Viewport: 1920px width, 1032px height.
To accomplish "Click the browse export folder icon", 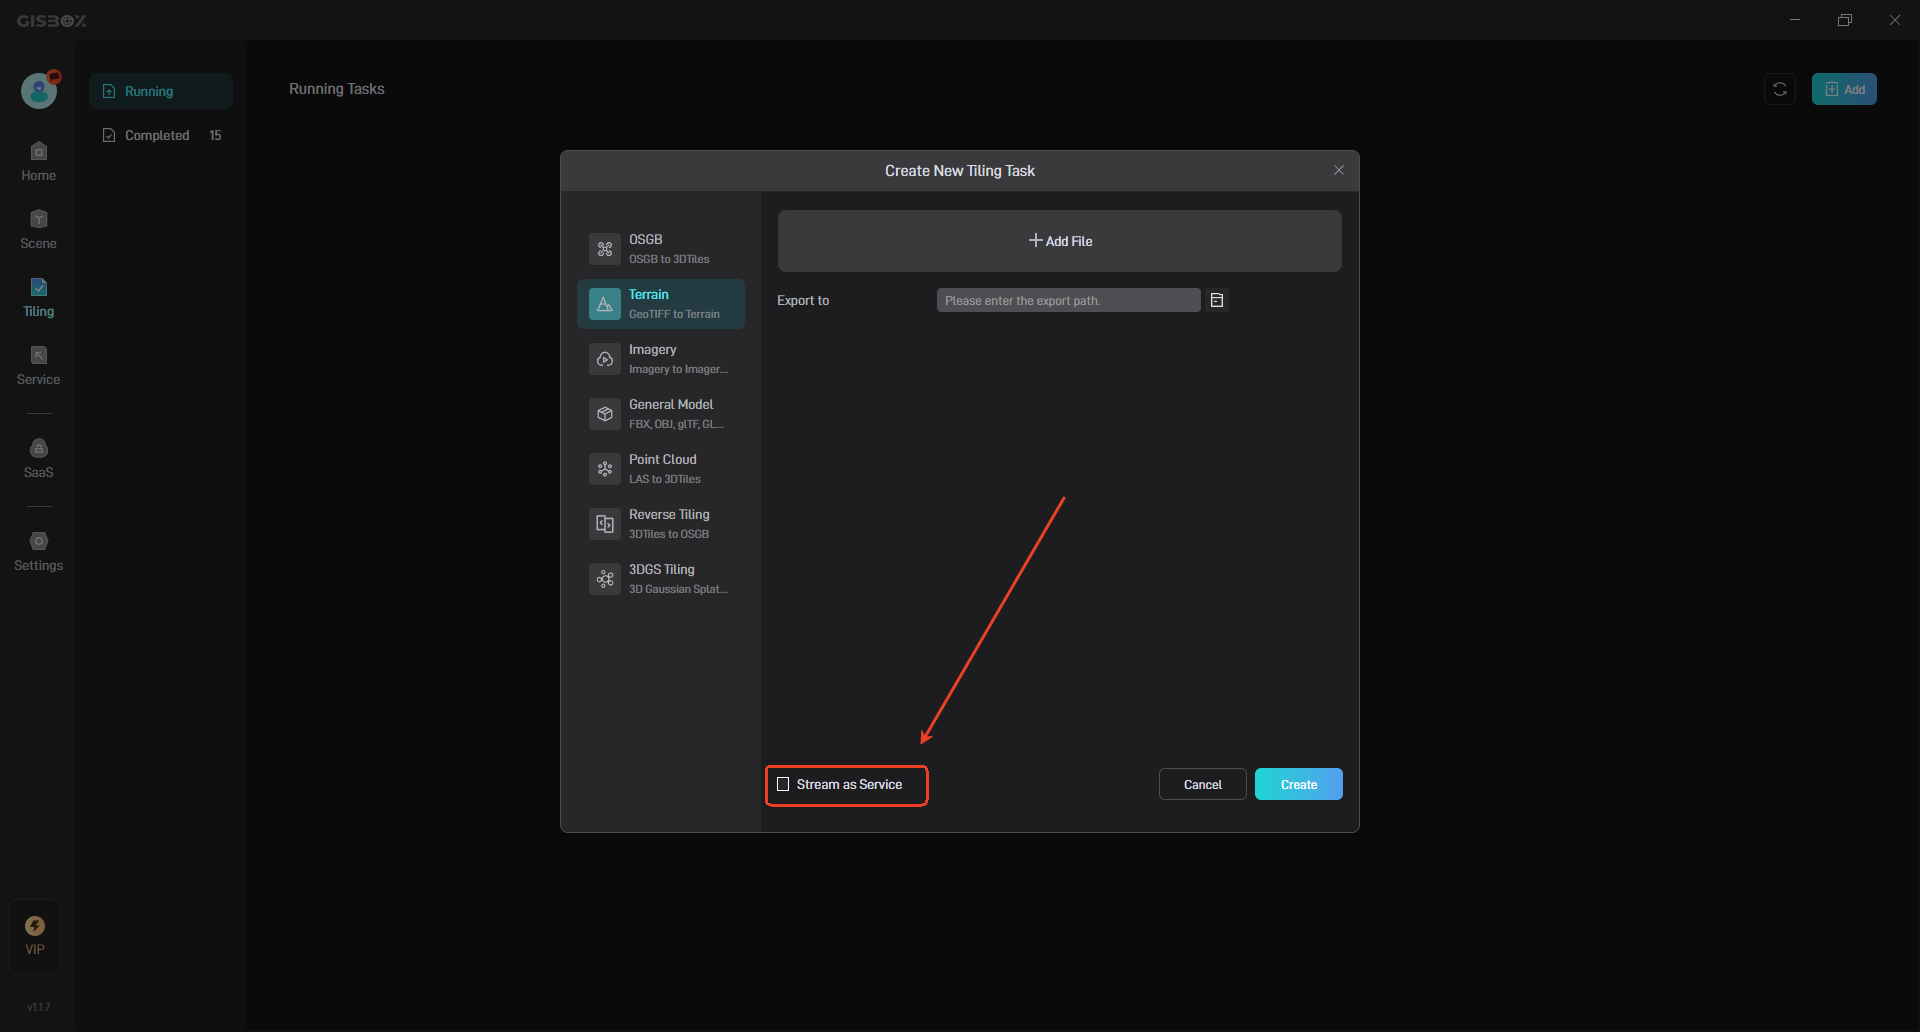I will (1217, 300).
